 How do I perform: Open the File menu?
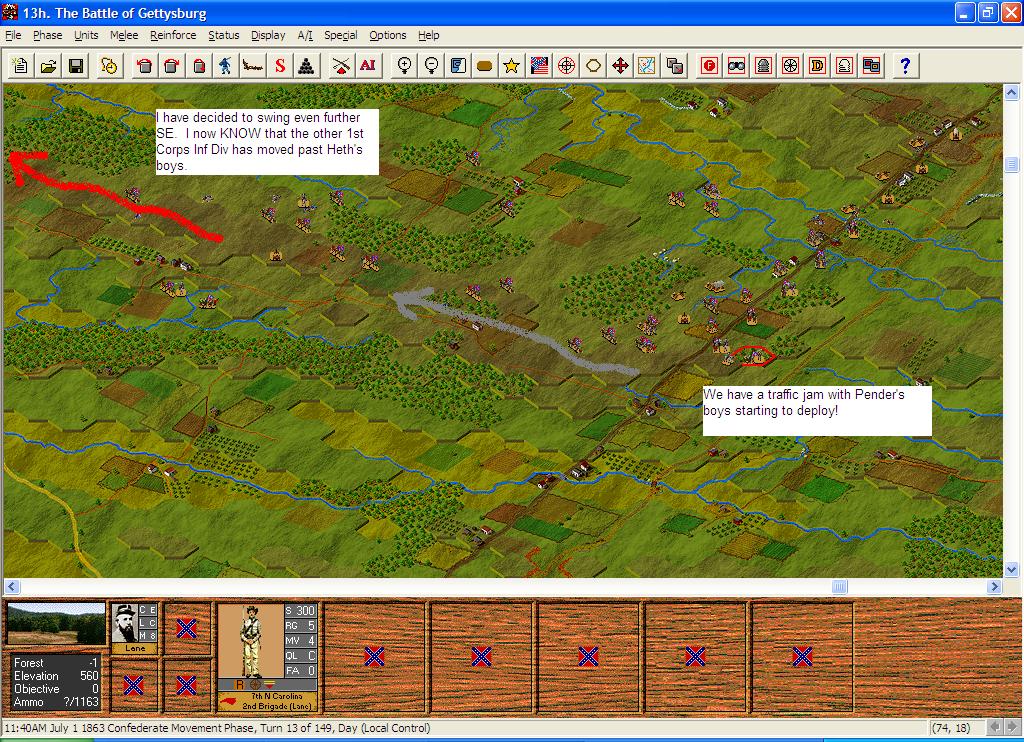point(13,35)
